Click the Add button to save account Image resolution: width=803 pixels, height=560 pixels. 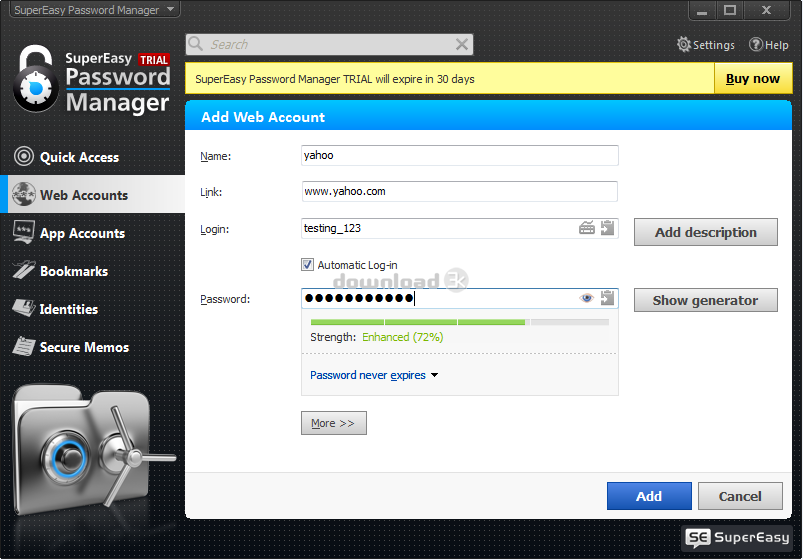(x=648, y=496)
